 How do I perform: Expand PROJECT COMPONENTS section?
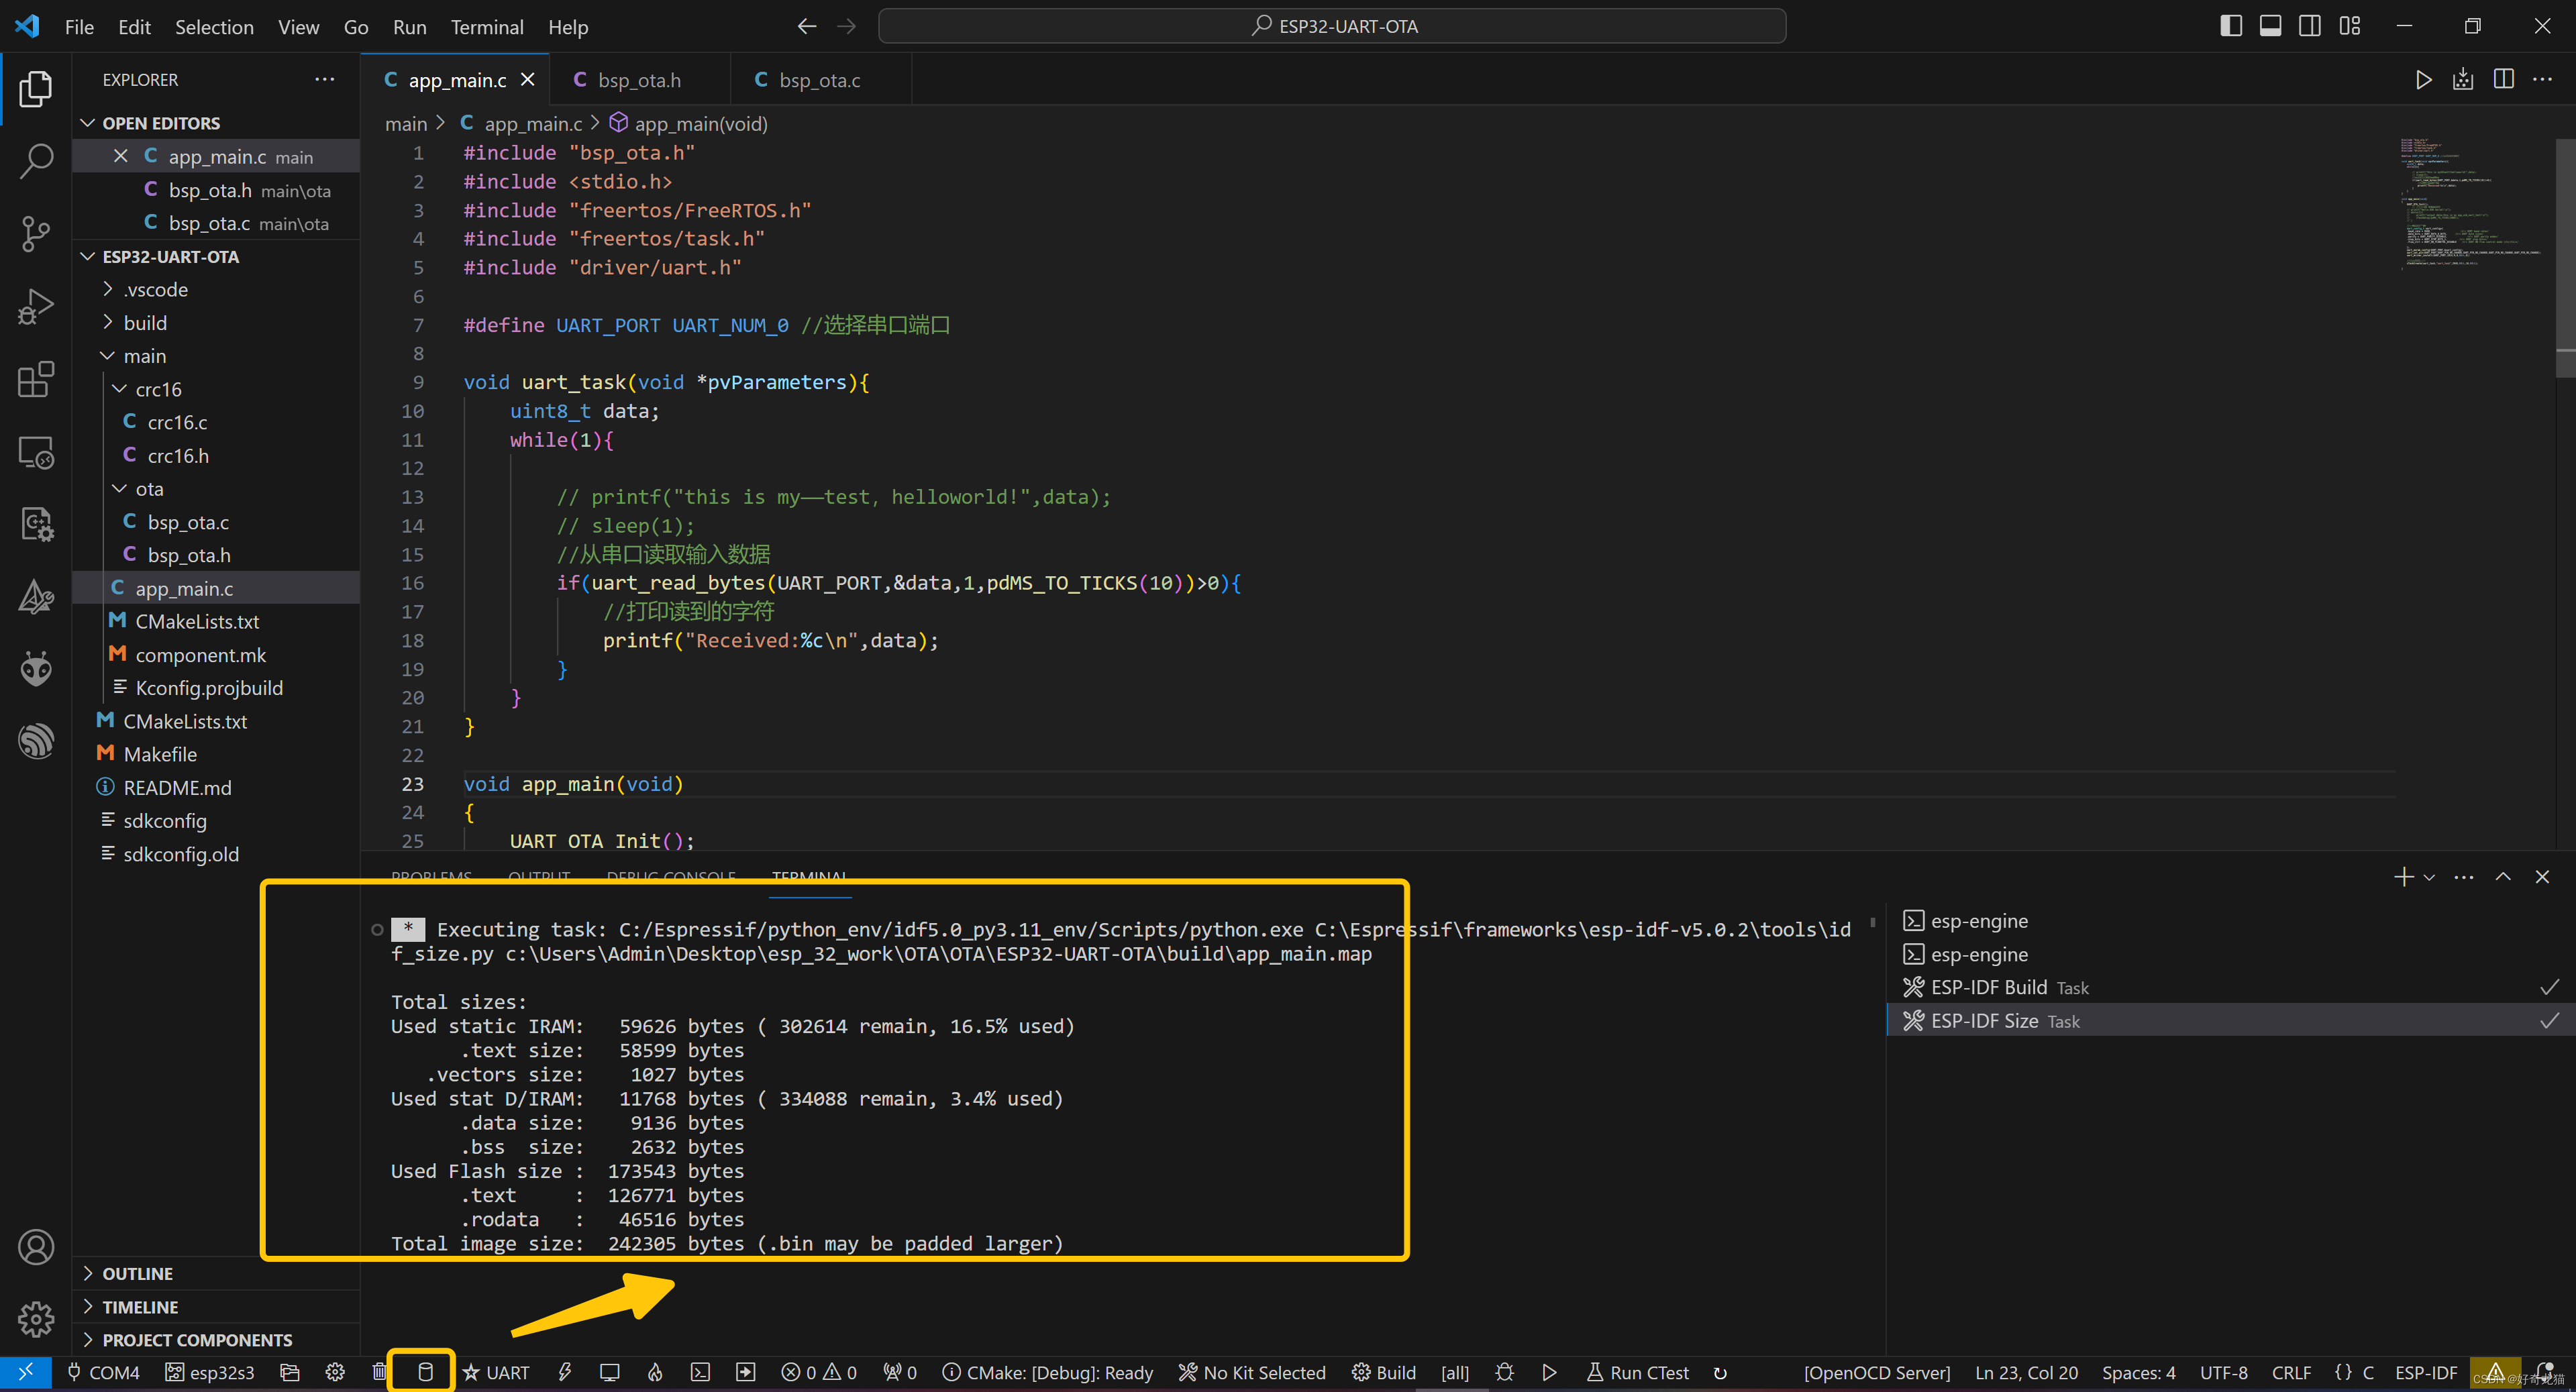pyautogui.click(x=216, y=1340)
